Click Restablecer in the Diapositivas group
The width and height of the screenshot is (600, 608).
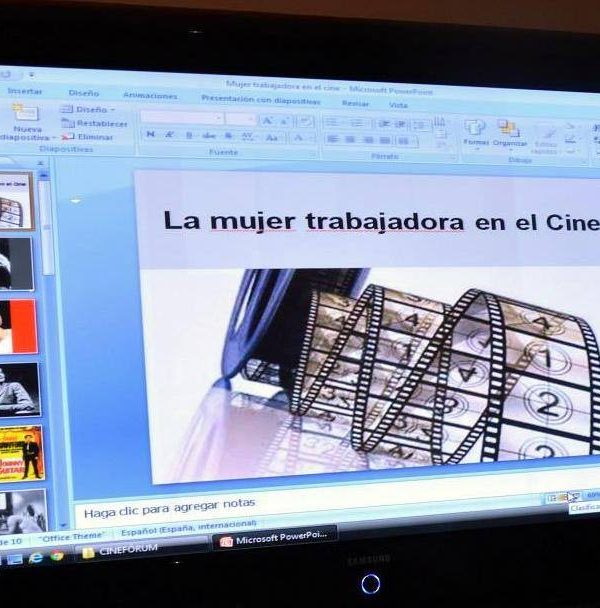[94, 123]
